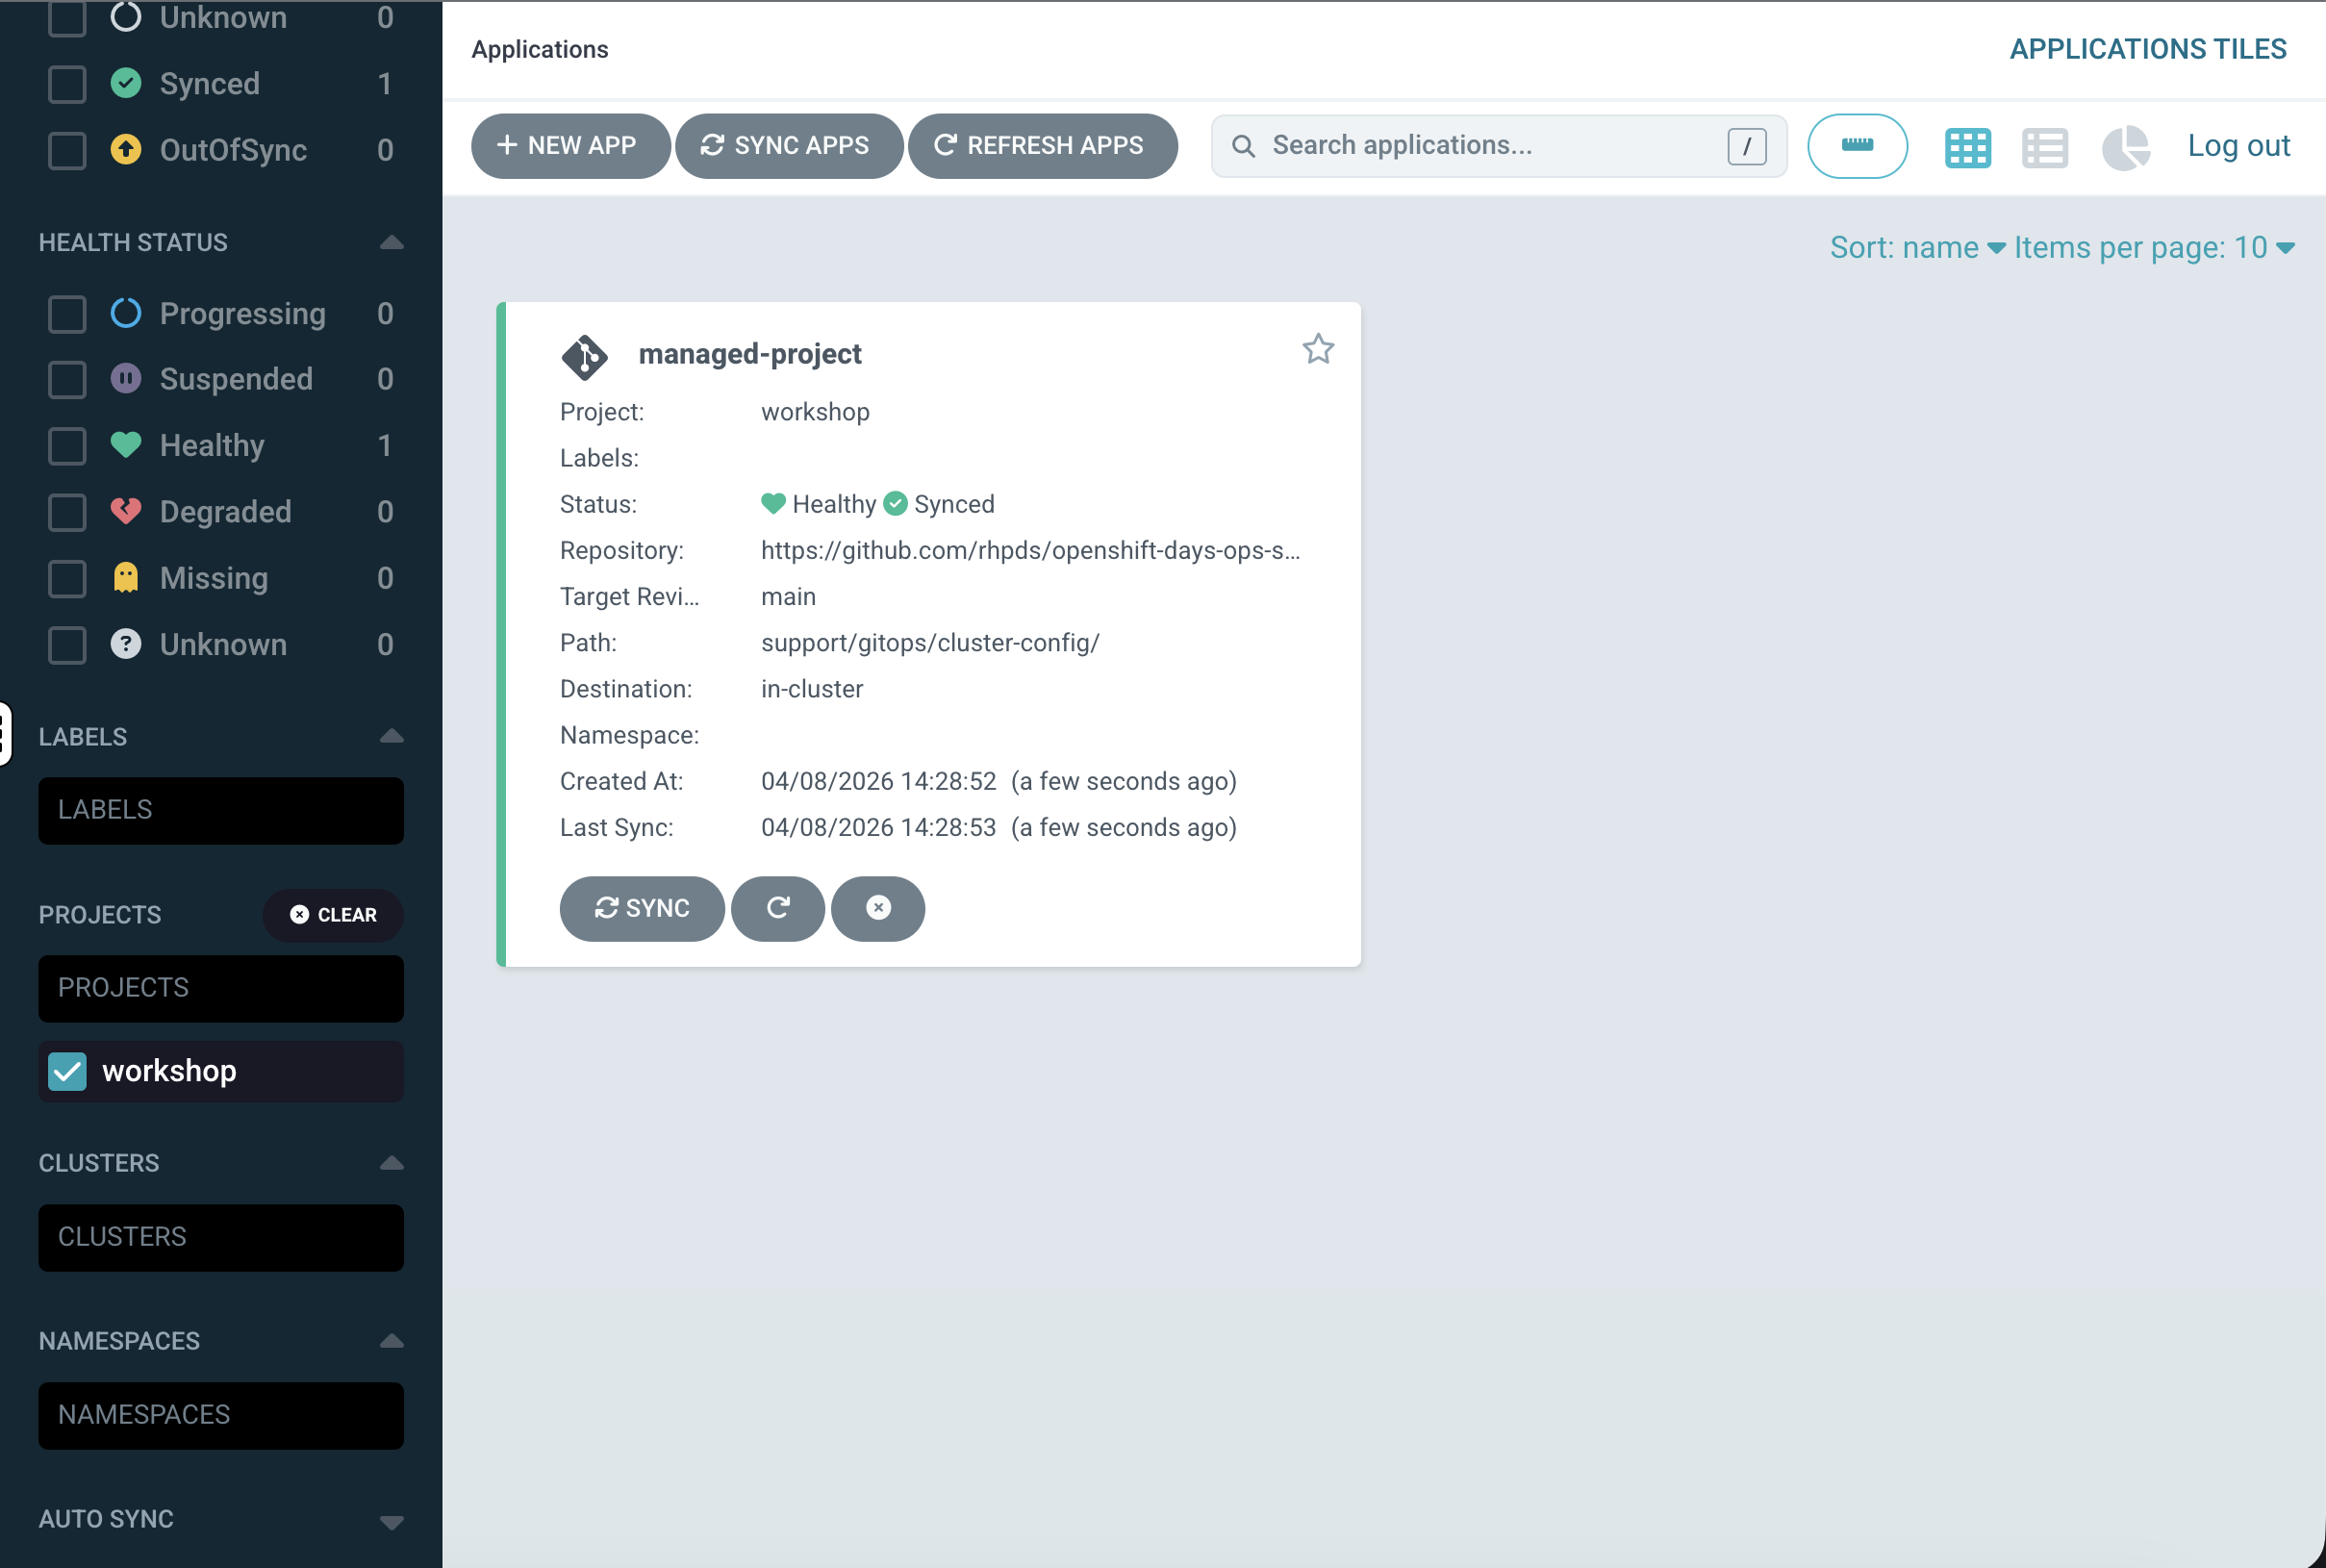Check the Progressing filter checkbox
The height and width of the screenshot is (1568, 2326).
click(x=67, y=314)
